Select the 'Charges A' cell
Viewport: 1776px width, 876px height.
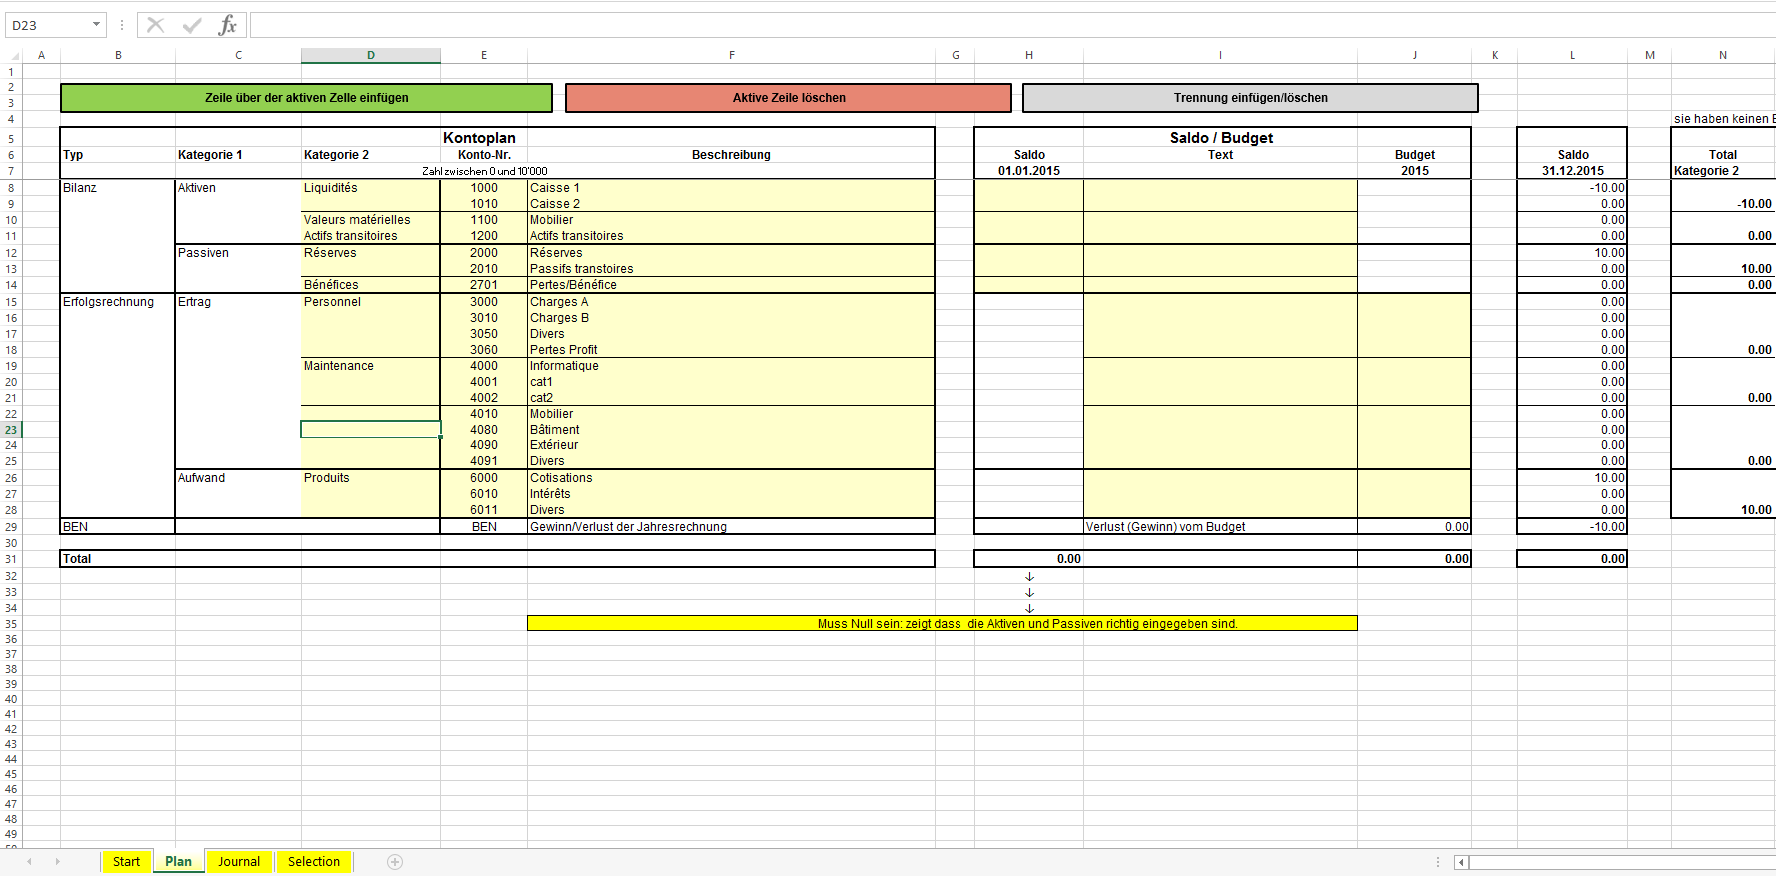click(x=731, y=302)
